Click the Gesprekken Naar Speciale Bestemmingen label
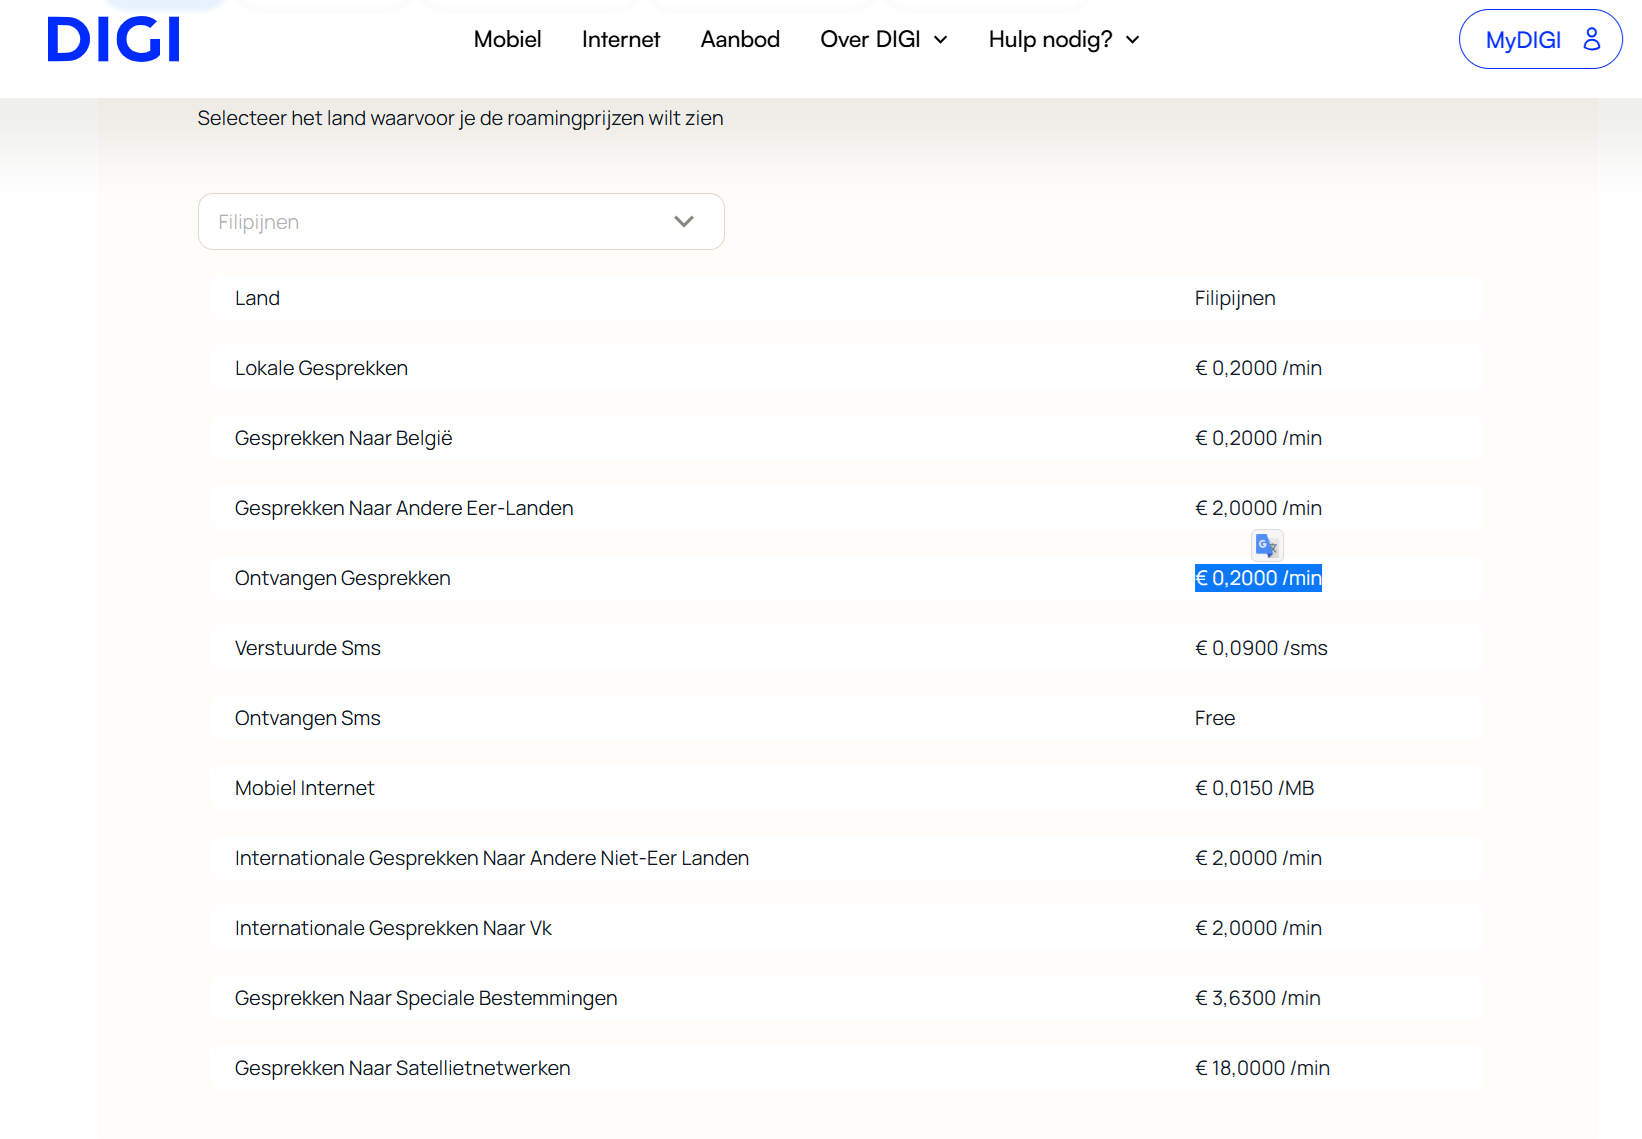This screenshot has height=1139, width=1642. 426,998
